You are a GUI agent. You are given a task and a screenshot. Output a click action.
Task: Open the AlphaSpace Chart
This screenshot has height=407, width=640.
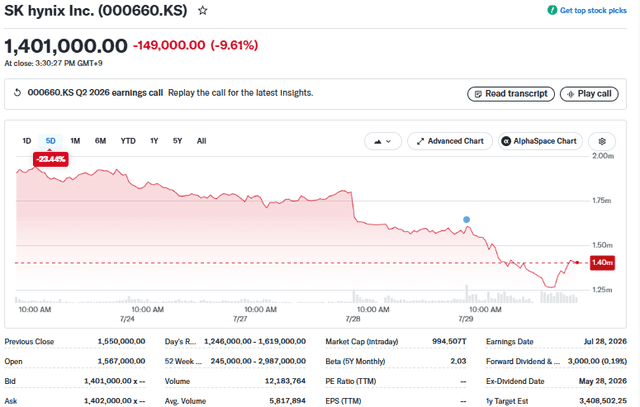[540, 141]
